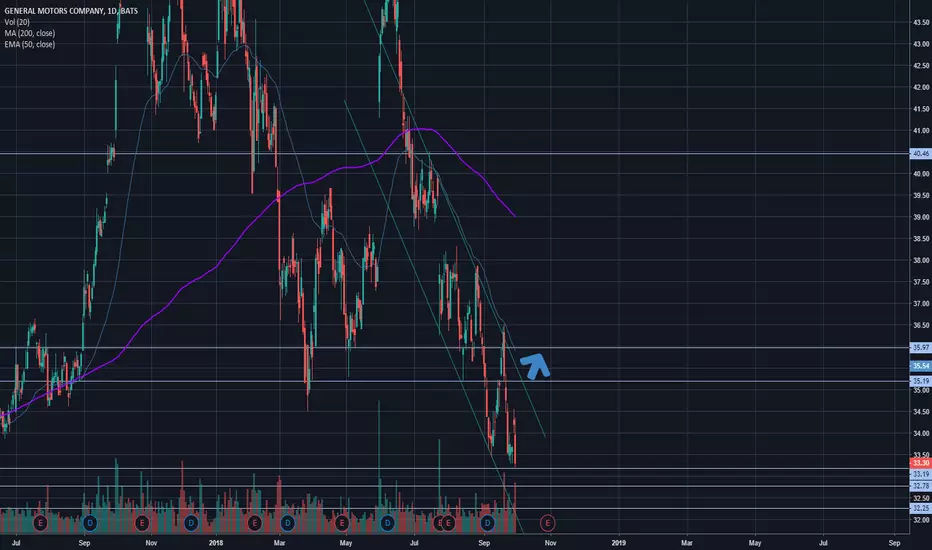Open the earnings E marker just before 2018 Mar
The image size is (932, 550).
pos(254,523)
